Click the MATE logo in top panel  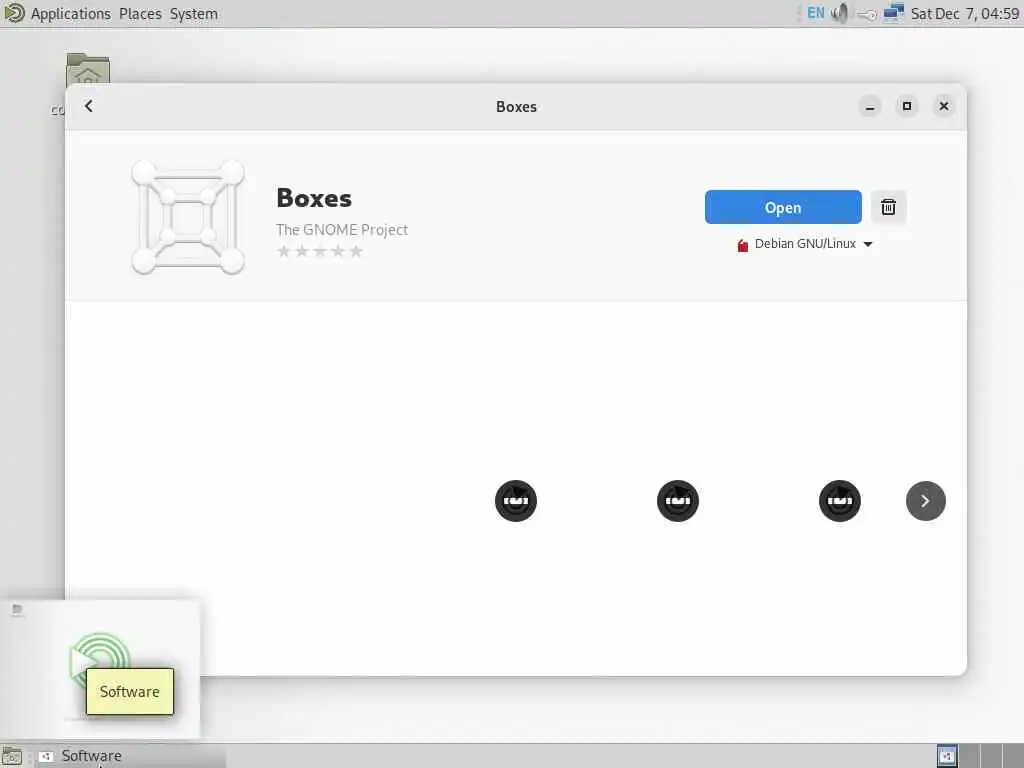pyautogui.click(x=14, y=13)
